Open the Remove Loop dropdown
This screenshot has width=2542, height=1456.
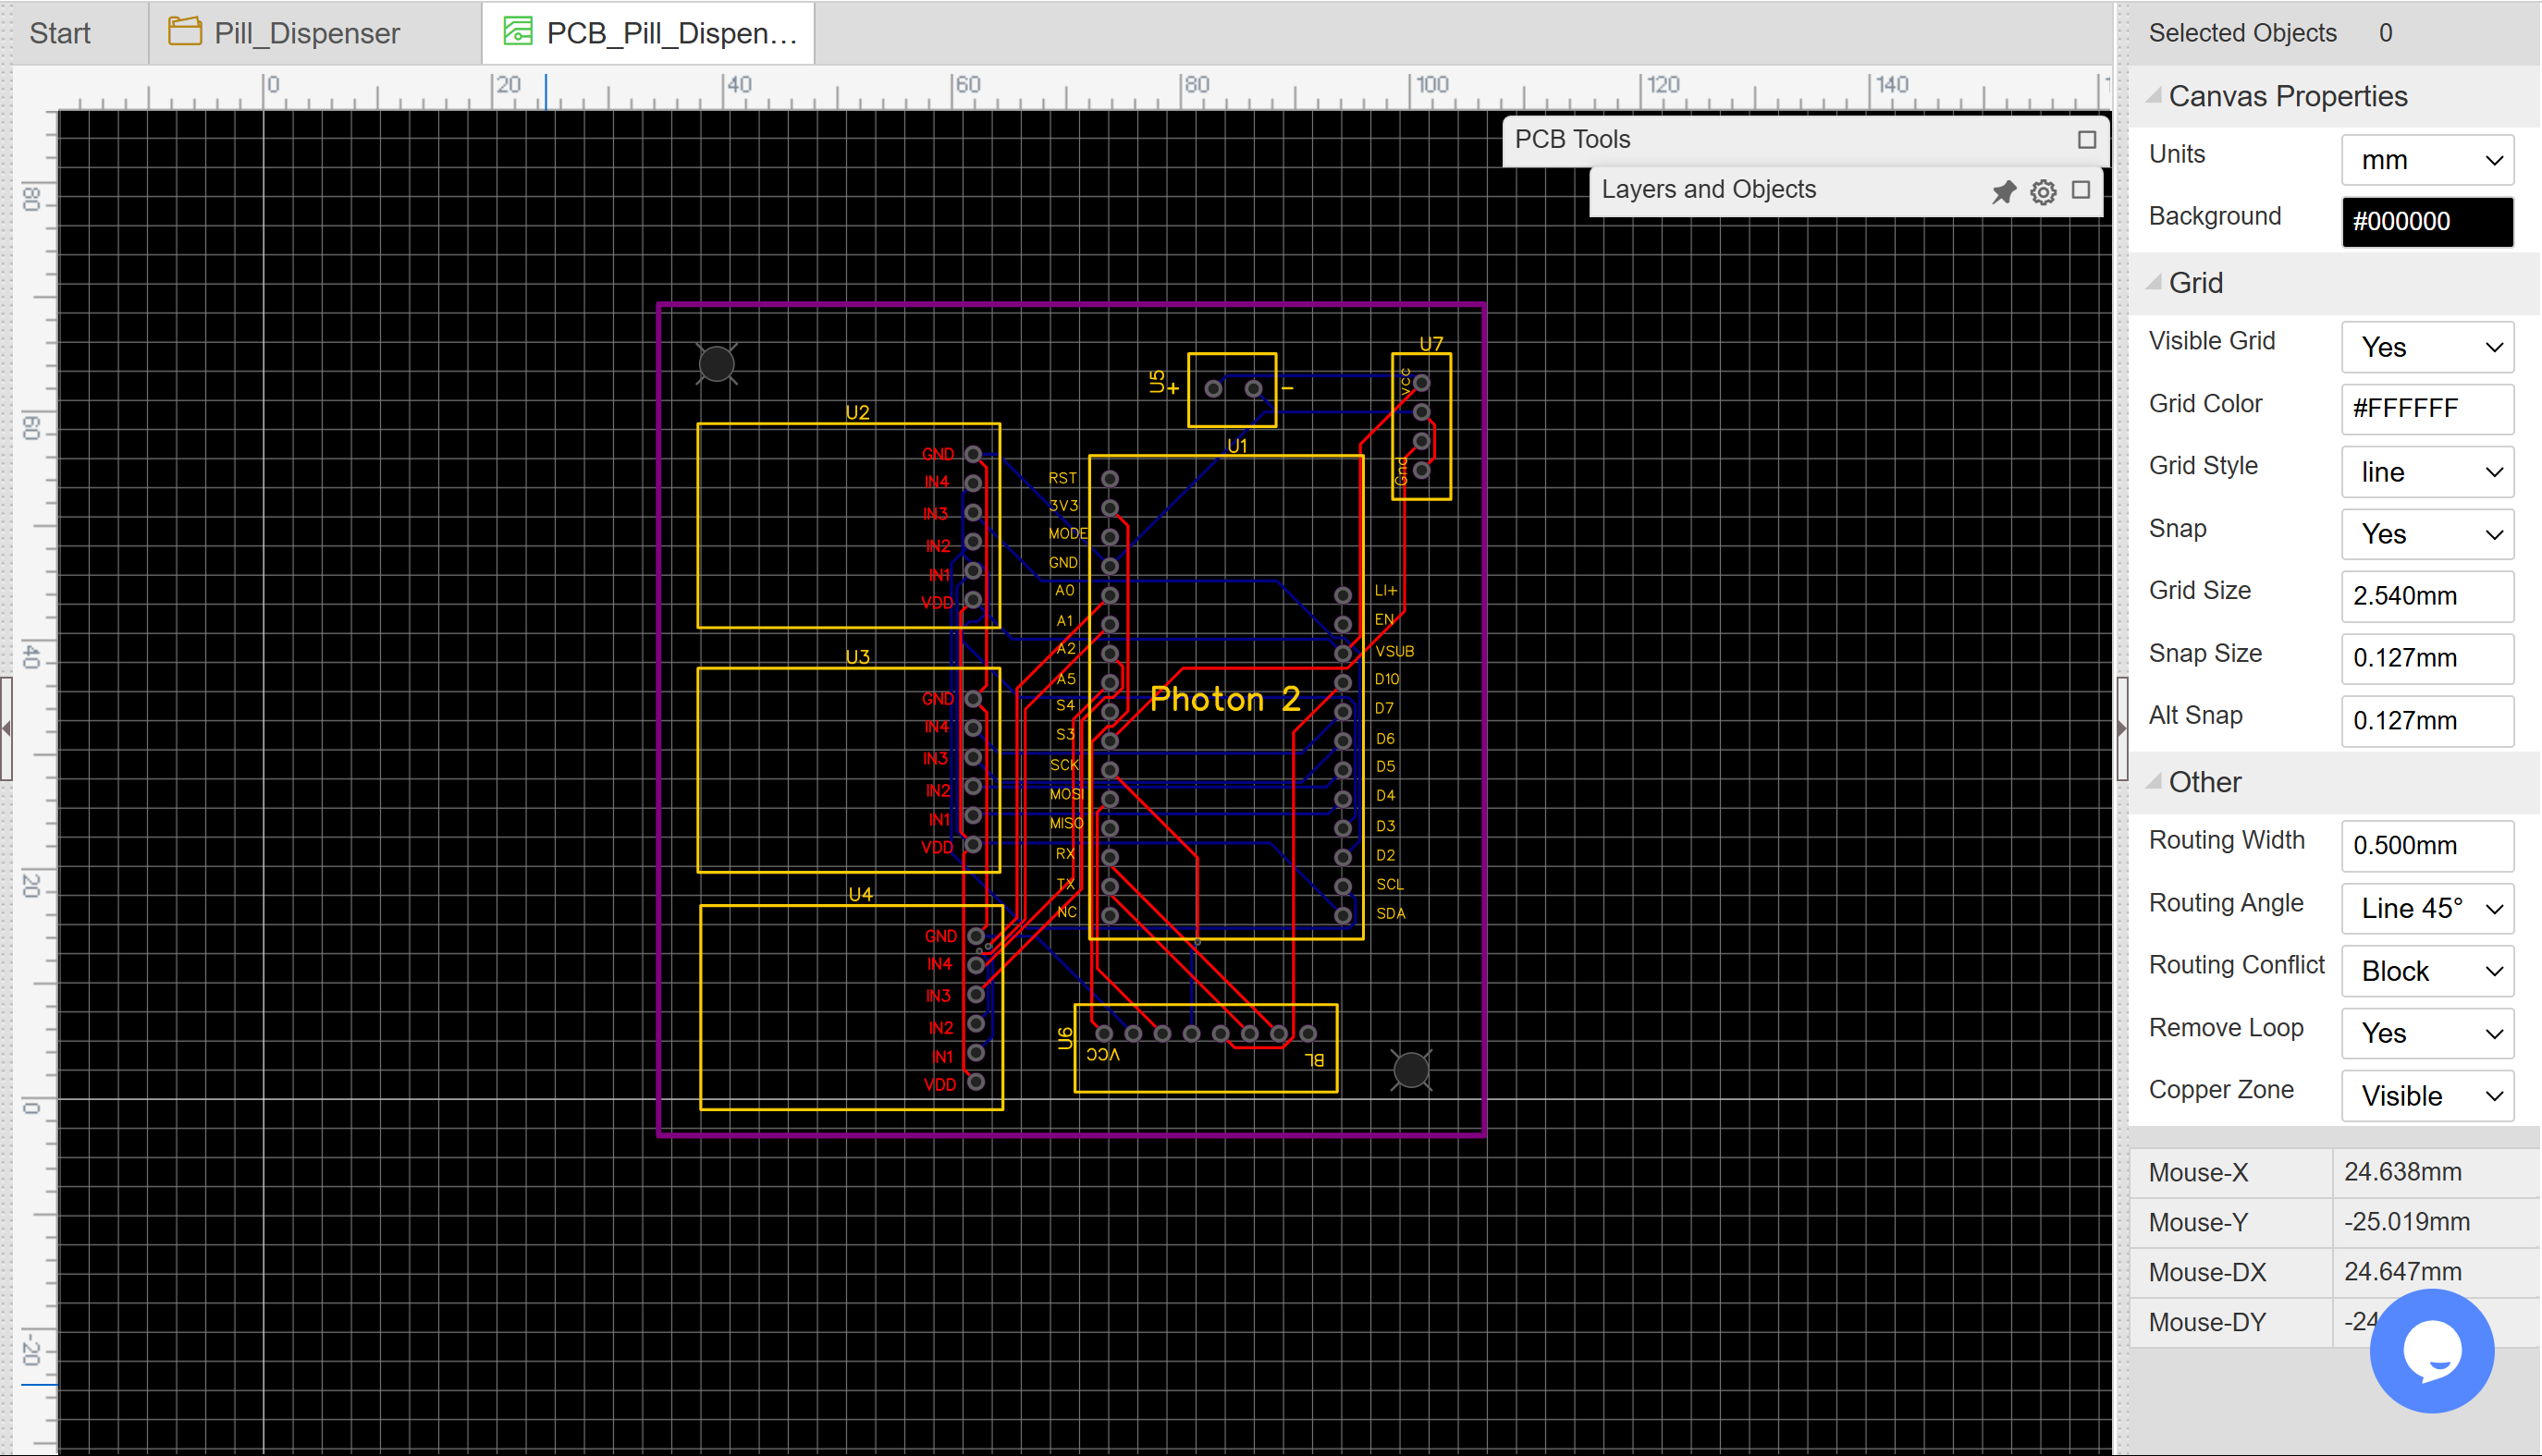coord(2426,1033)
